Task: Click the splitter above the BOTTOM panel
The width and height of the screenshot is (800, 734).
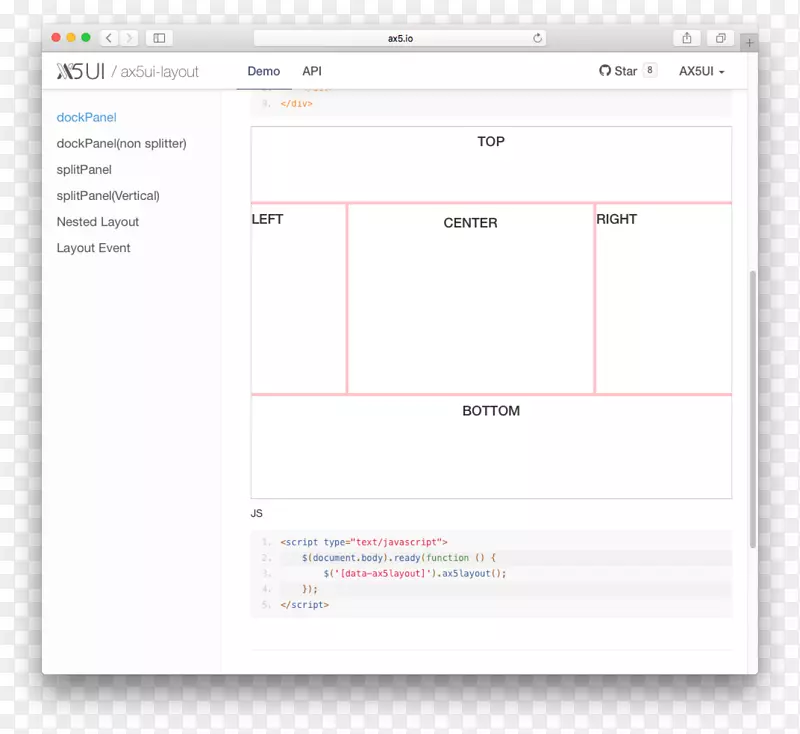Action: 491,394
